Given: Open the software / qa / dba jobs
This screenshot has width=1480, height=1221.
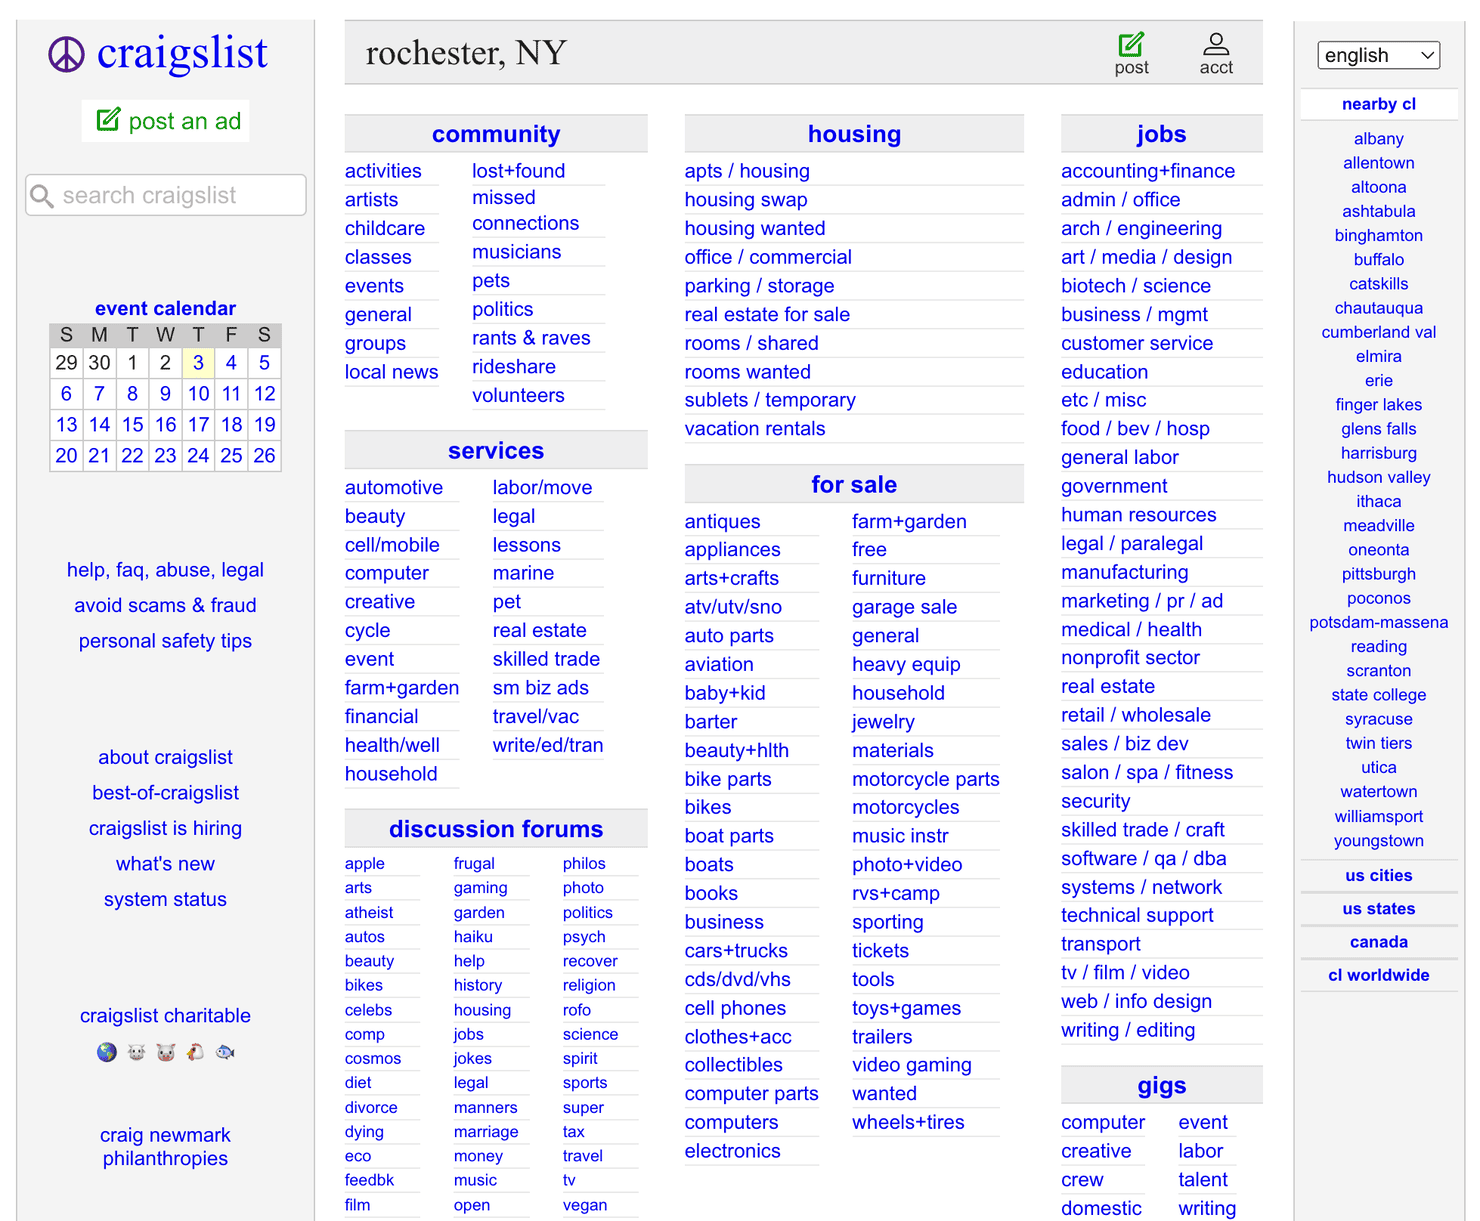Looking at the screenshot, I should 1143,858.
